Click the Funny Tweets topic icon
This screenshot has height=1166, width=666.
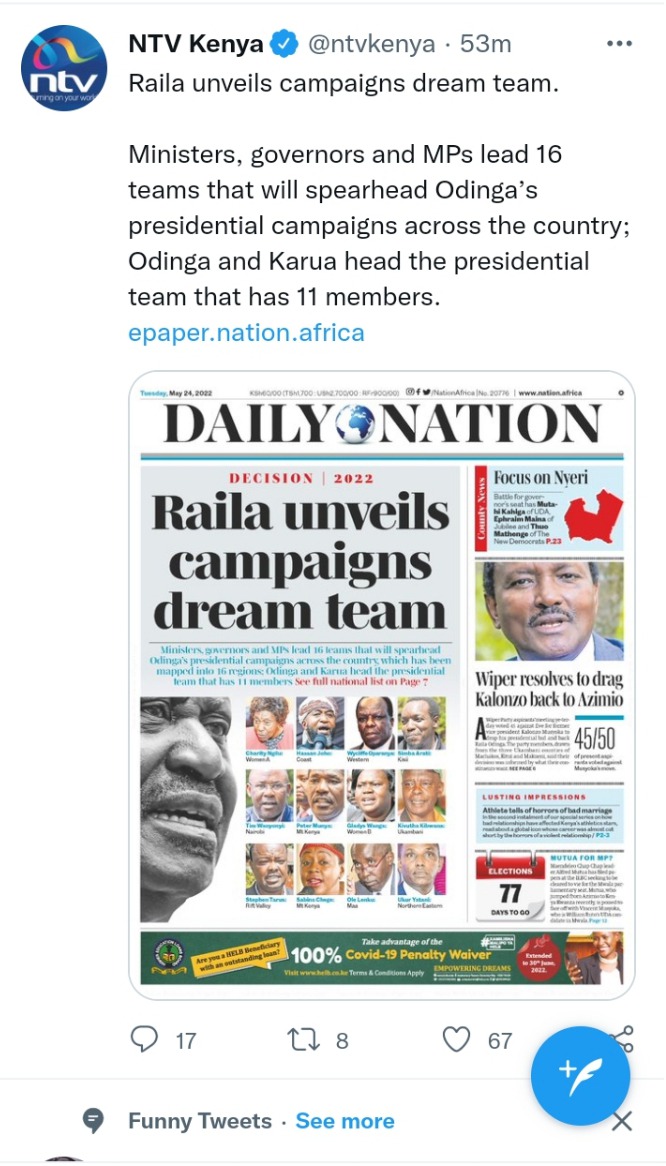pyautogui.click(x=93, y=1121)
